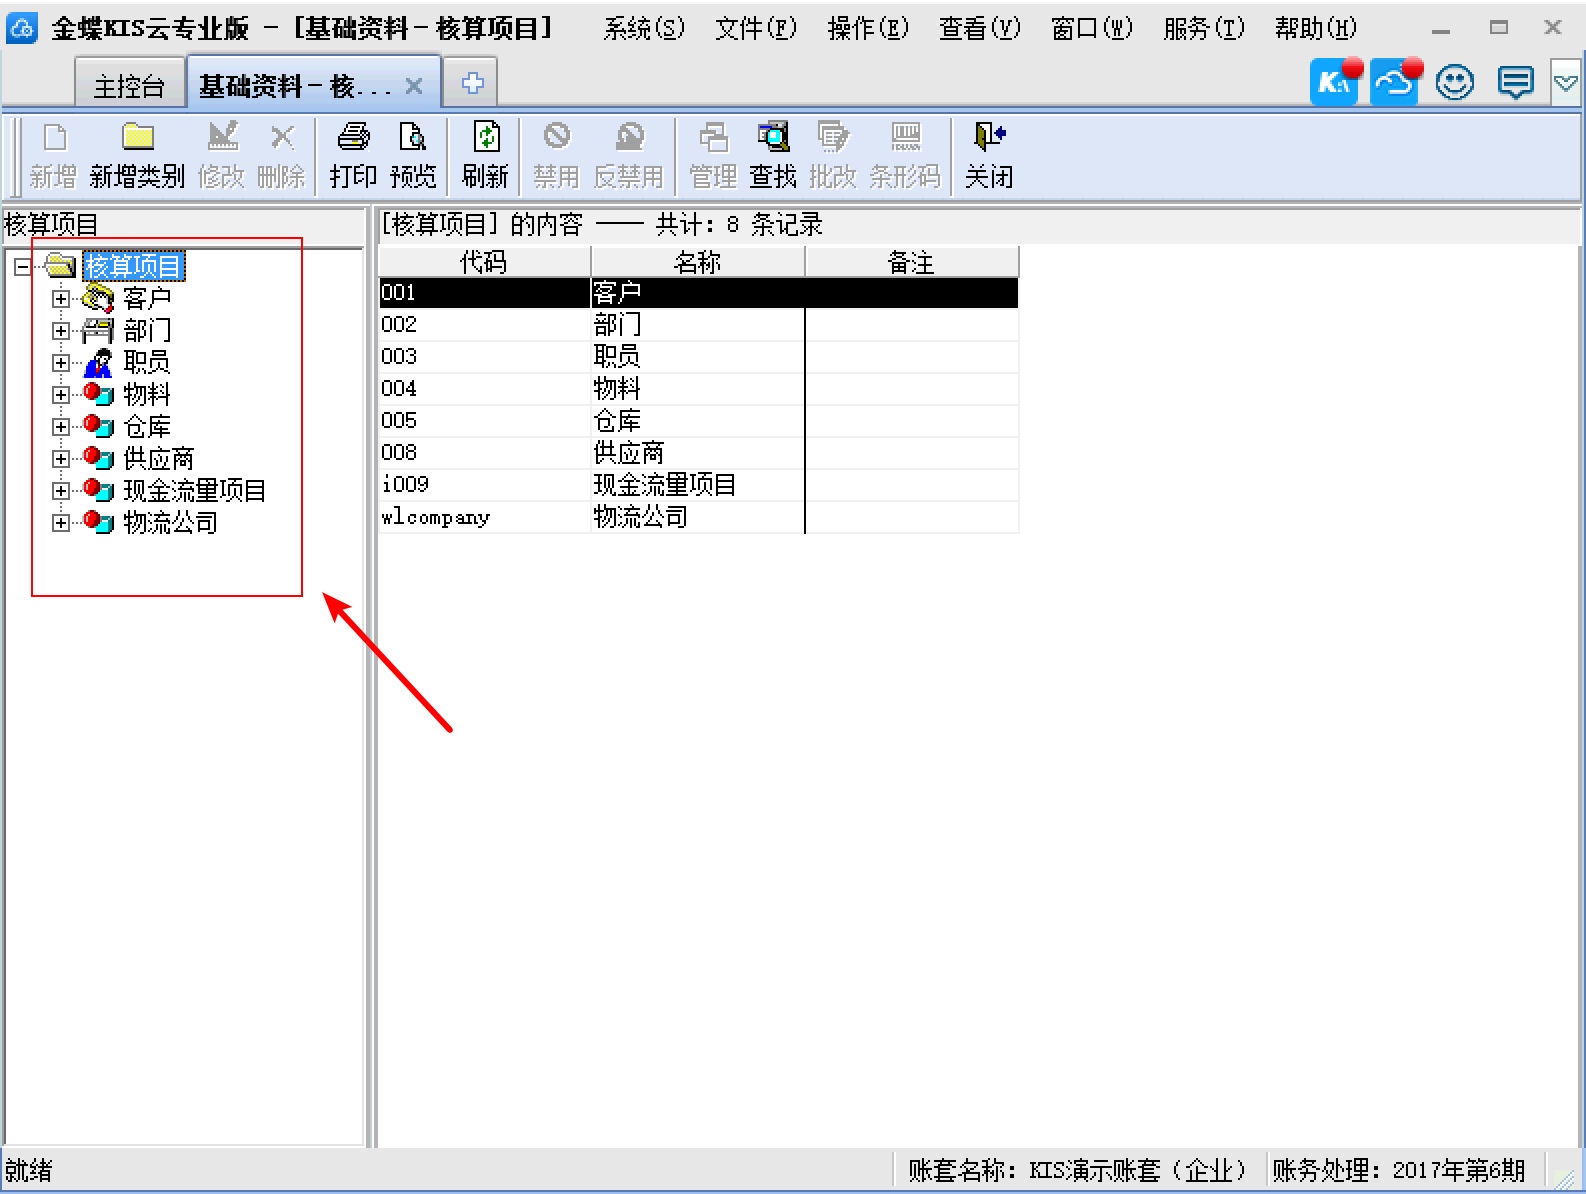
Task: Select 供应商 label in the tree
Action: click(x=159, y=459)
